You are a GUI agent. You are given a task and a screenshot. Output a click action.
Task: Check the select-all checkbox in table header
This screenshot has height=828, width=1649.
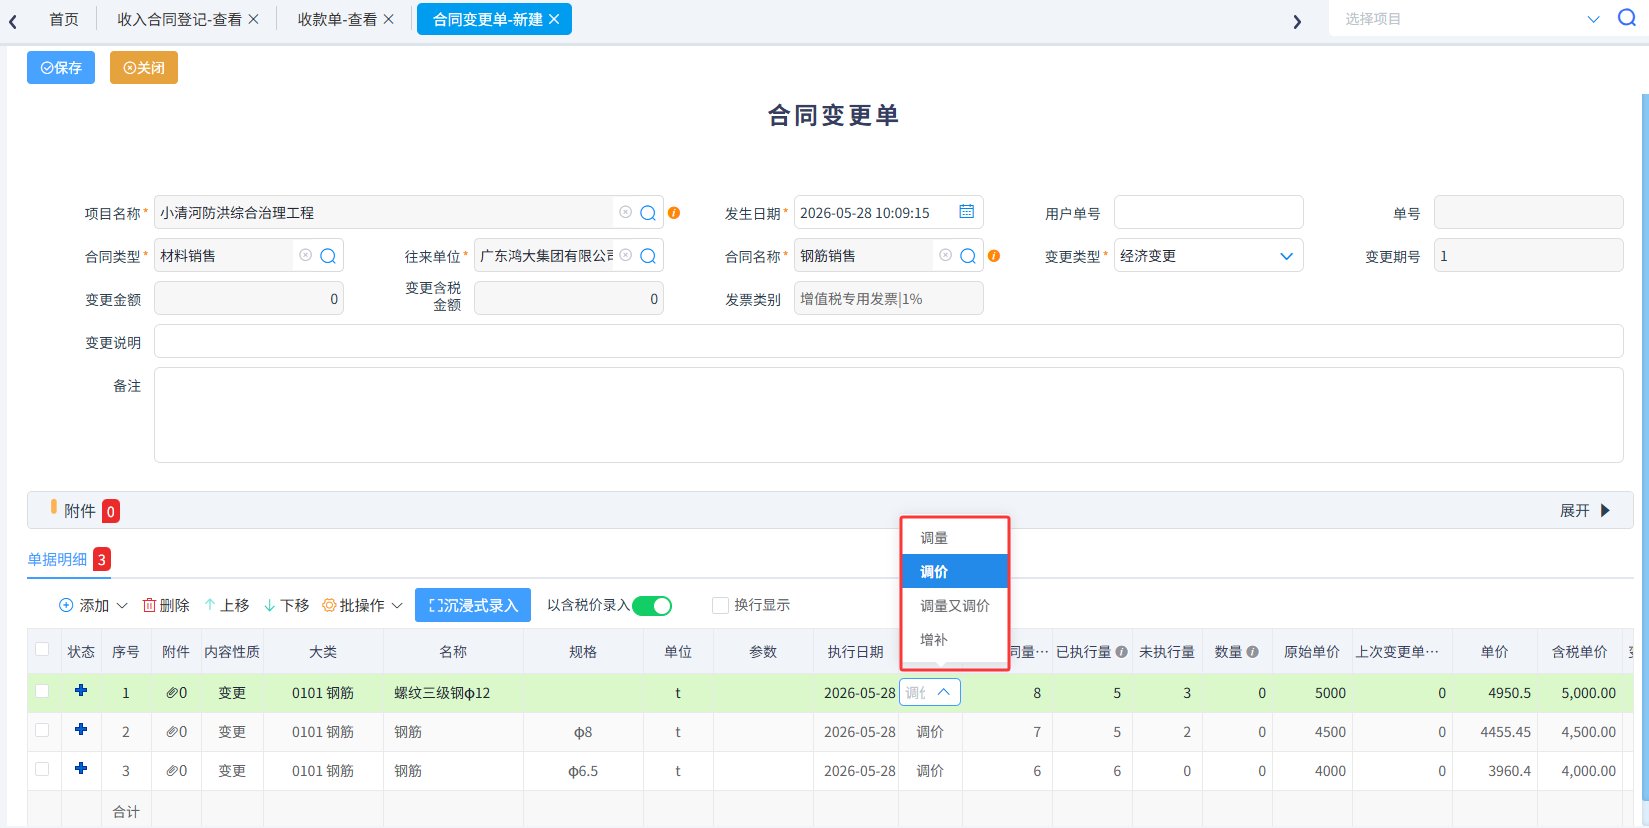(42, 649)
